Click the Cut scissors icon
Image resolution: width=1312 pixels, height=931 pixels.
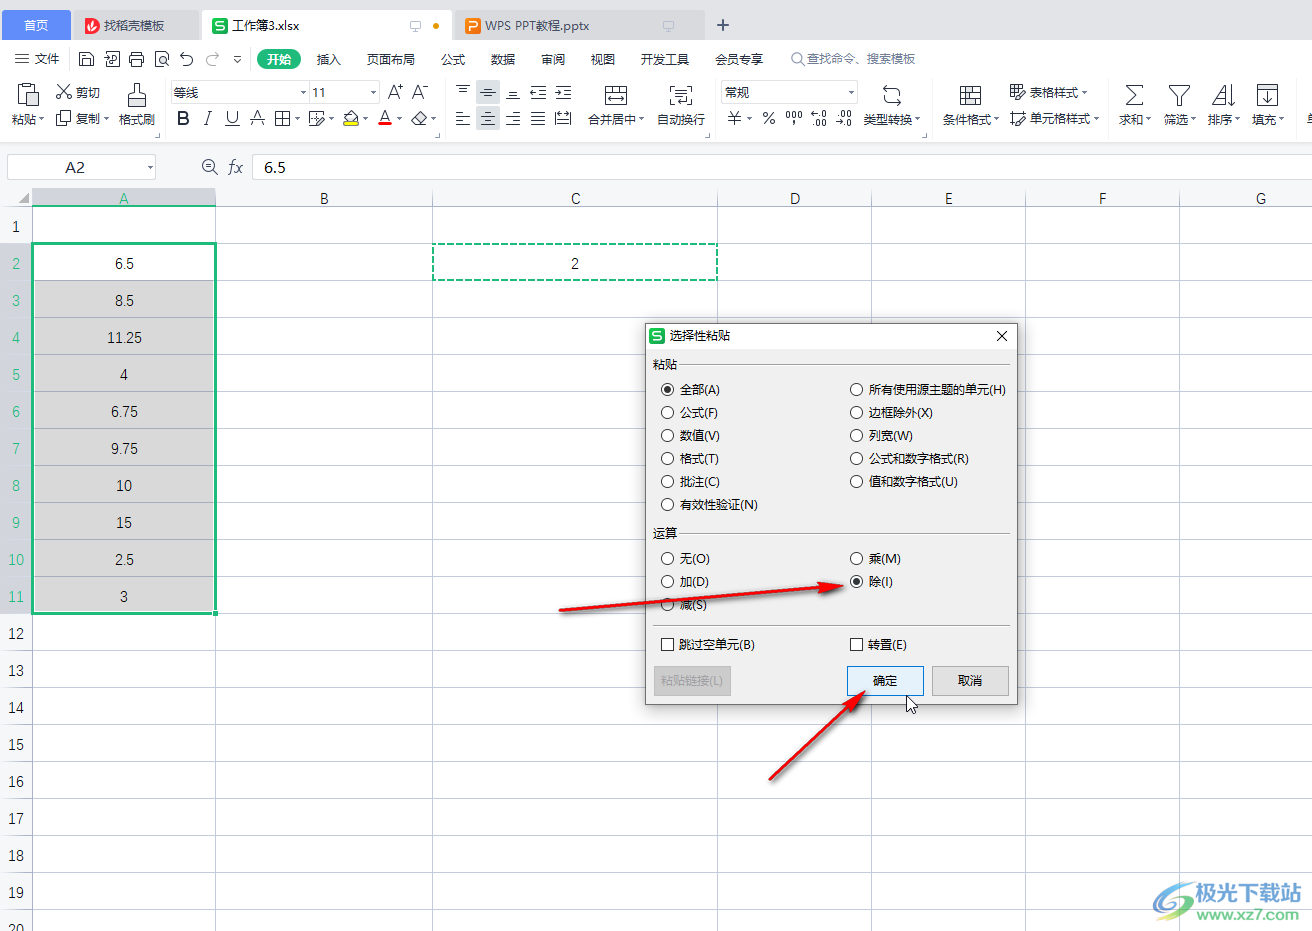click(64, 92)
